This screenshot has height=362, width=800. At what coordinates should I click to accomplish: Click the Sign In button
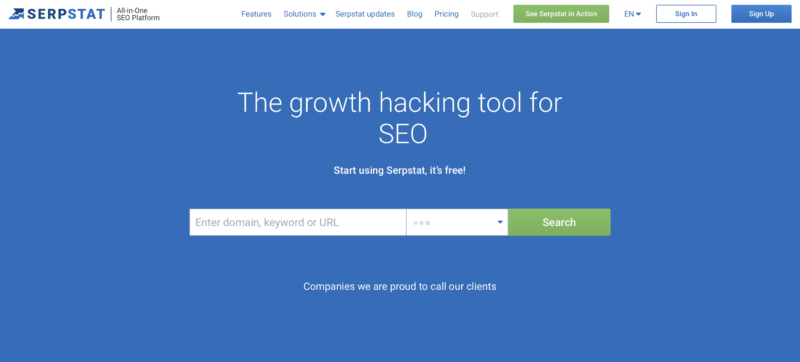[686, 14]
